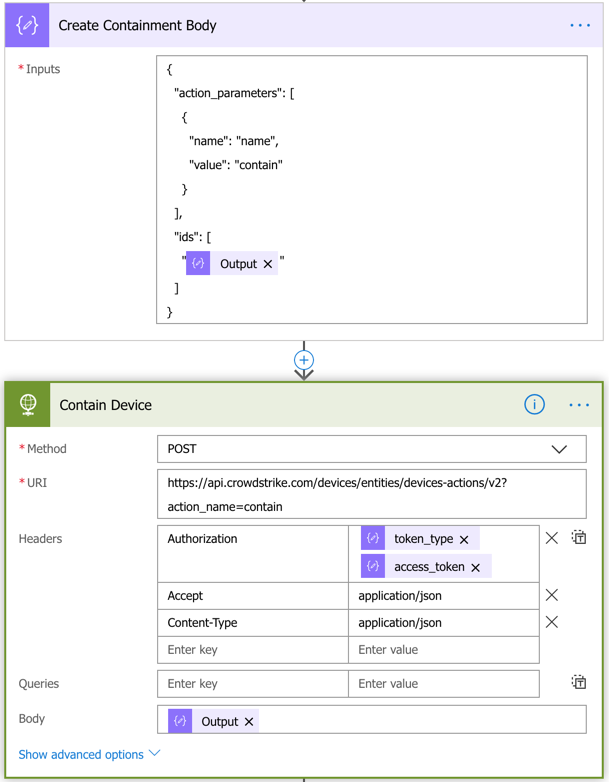Click the Queries Enter value field

pos(443,684)
